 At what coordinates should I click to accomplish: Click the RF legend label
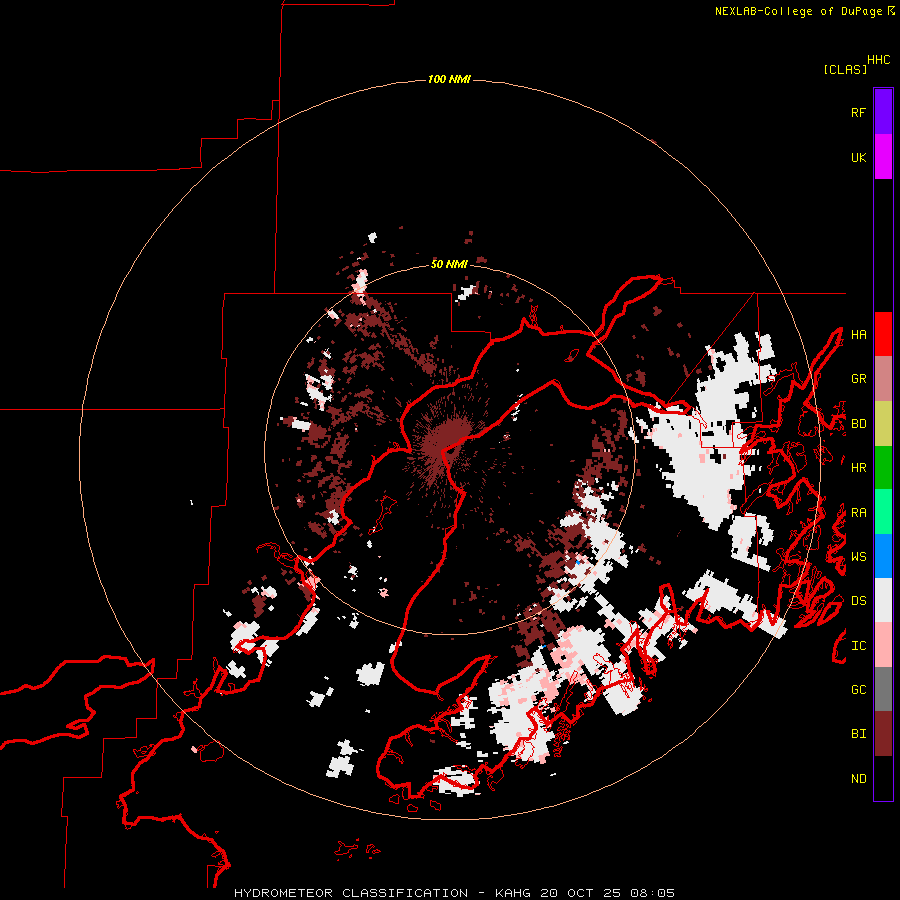click(858, 112)
